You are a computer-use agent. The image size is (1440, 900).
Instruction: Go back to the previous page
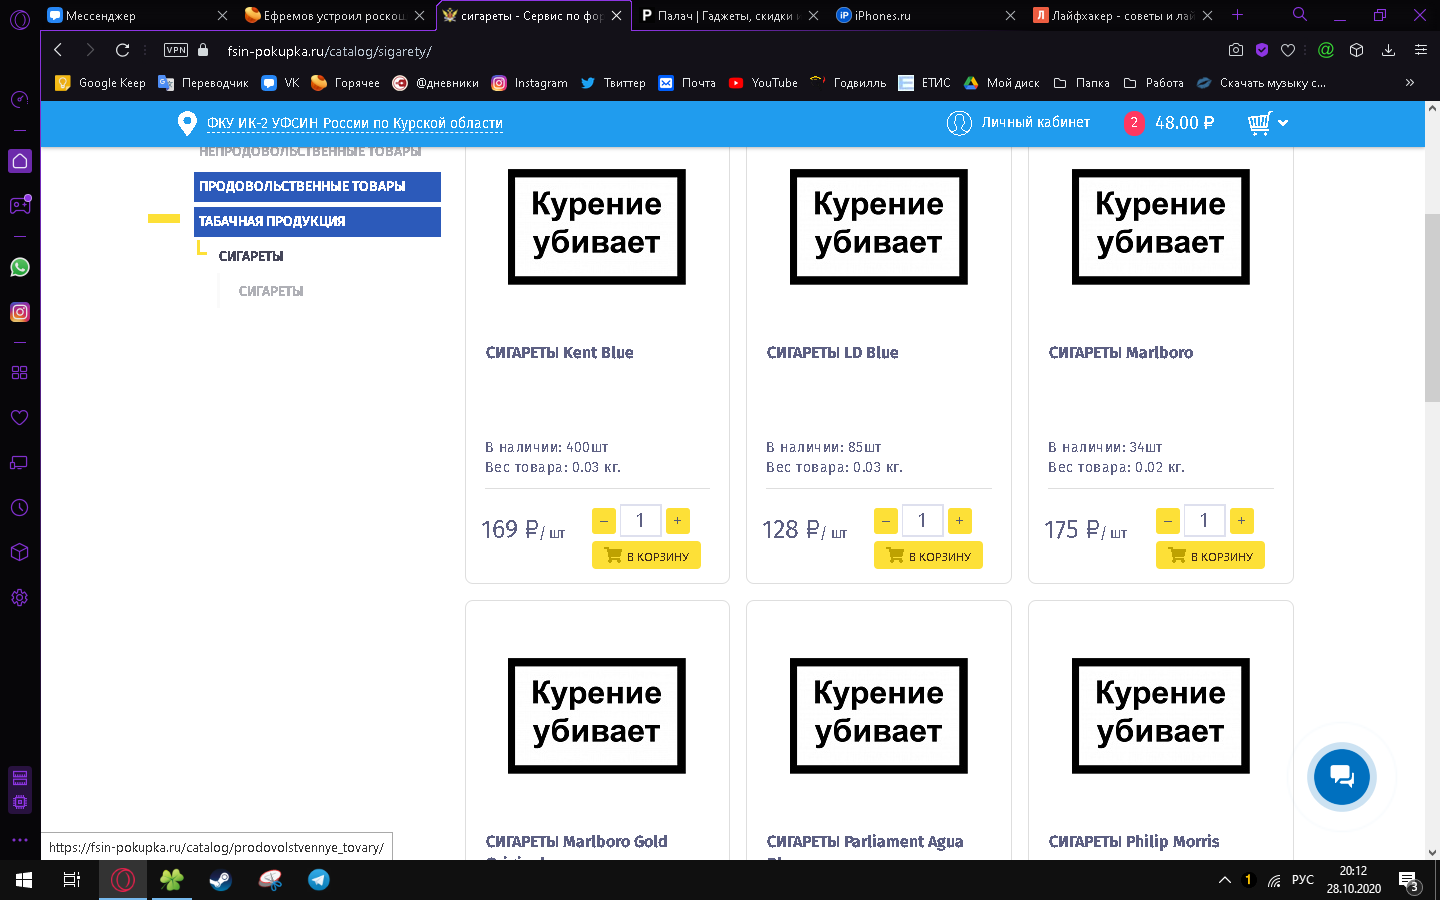[58, 50]
